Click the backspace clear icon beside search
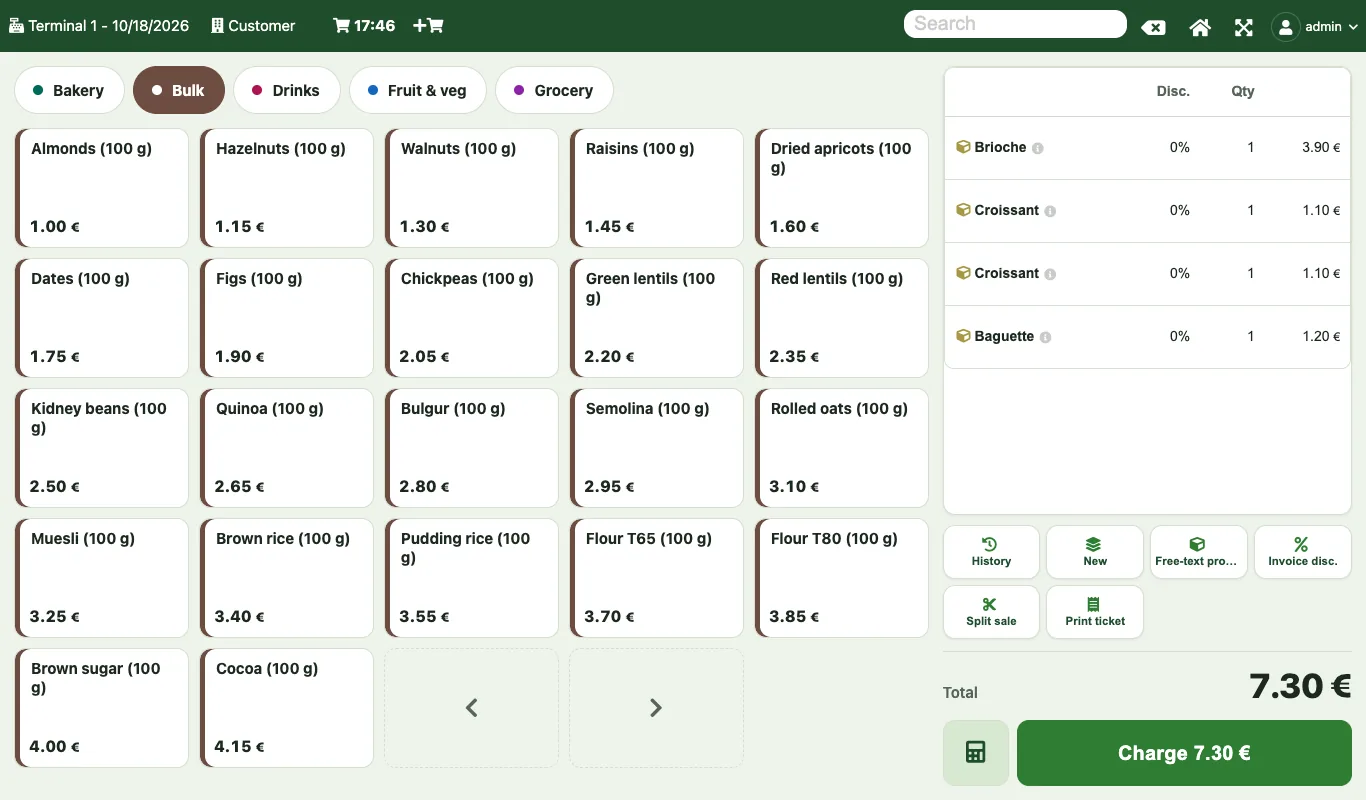Image resolution: width=1366 pixels, height=800 pixels. coord(1153,27)
